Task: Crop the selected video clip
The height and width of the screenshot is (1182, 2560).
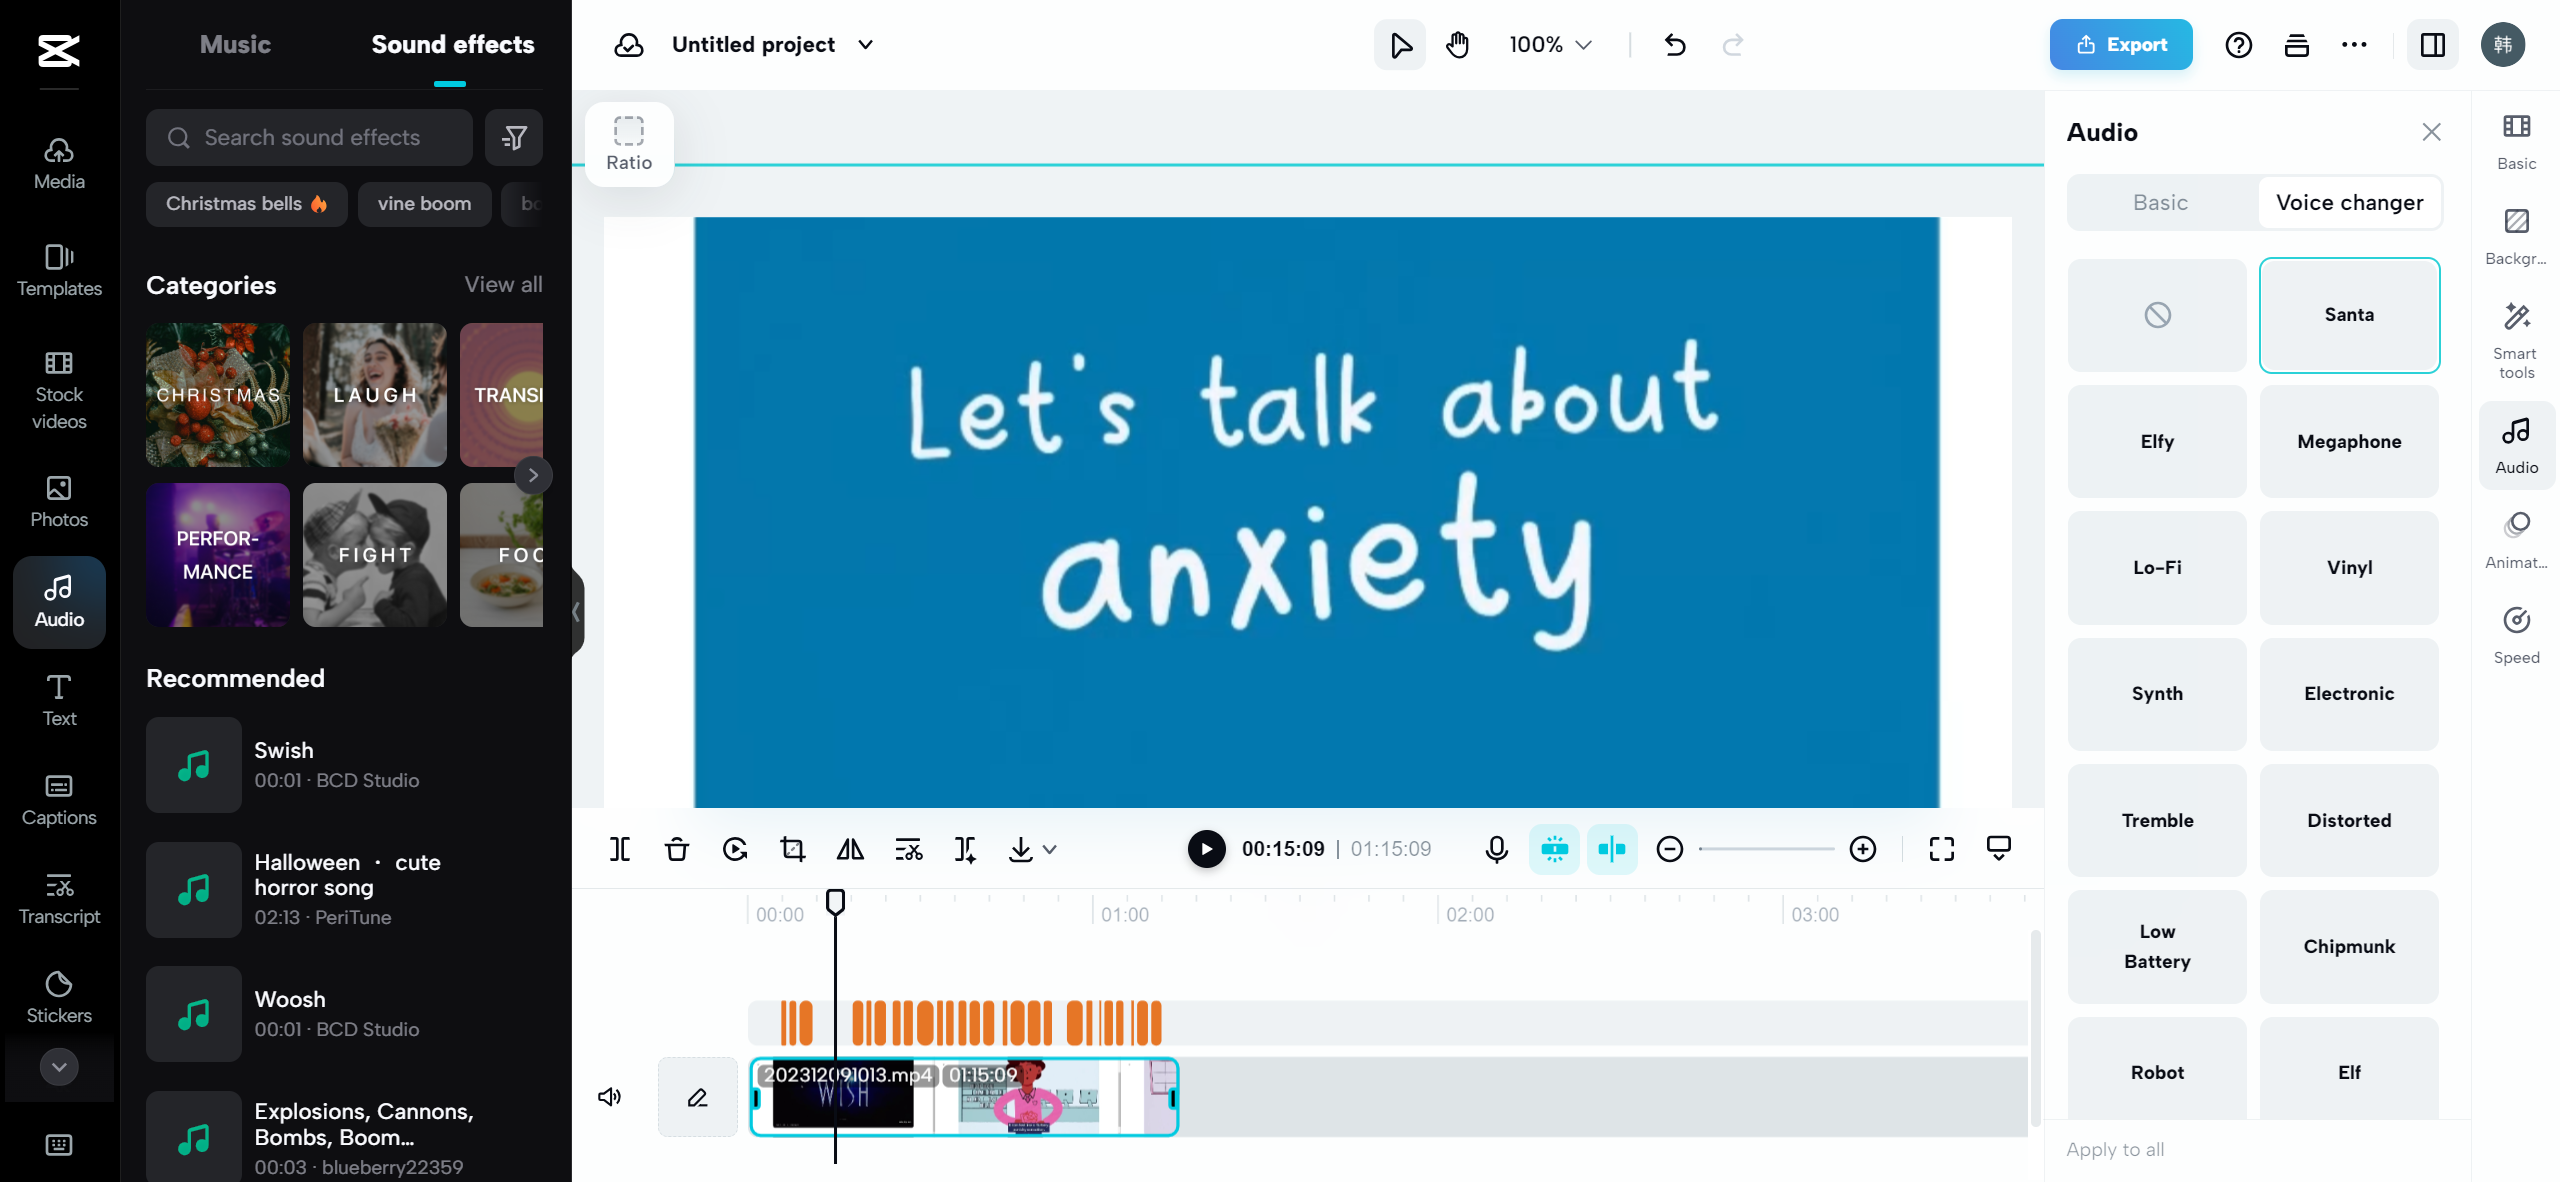Action: 791,849
